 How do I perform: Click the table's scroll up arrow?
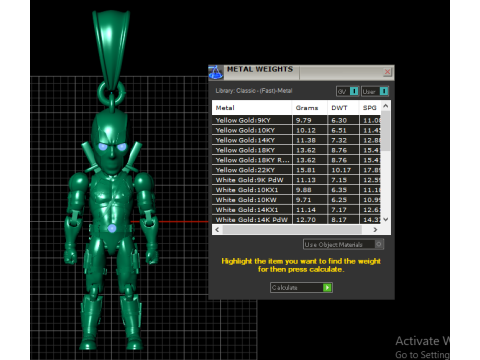click(386, 106)
